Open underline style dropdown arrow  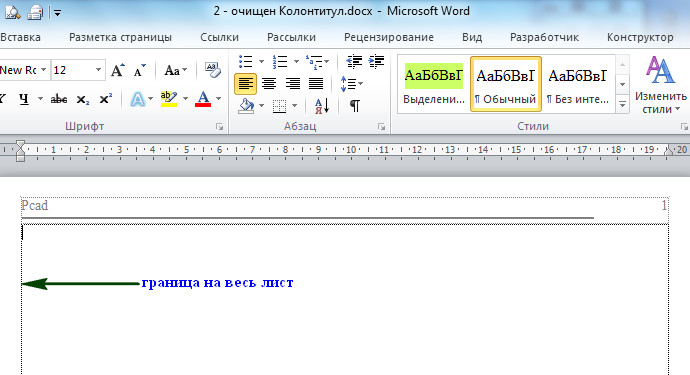[40, 99]
